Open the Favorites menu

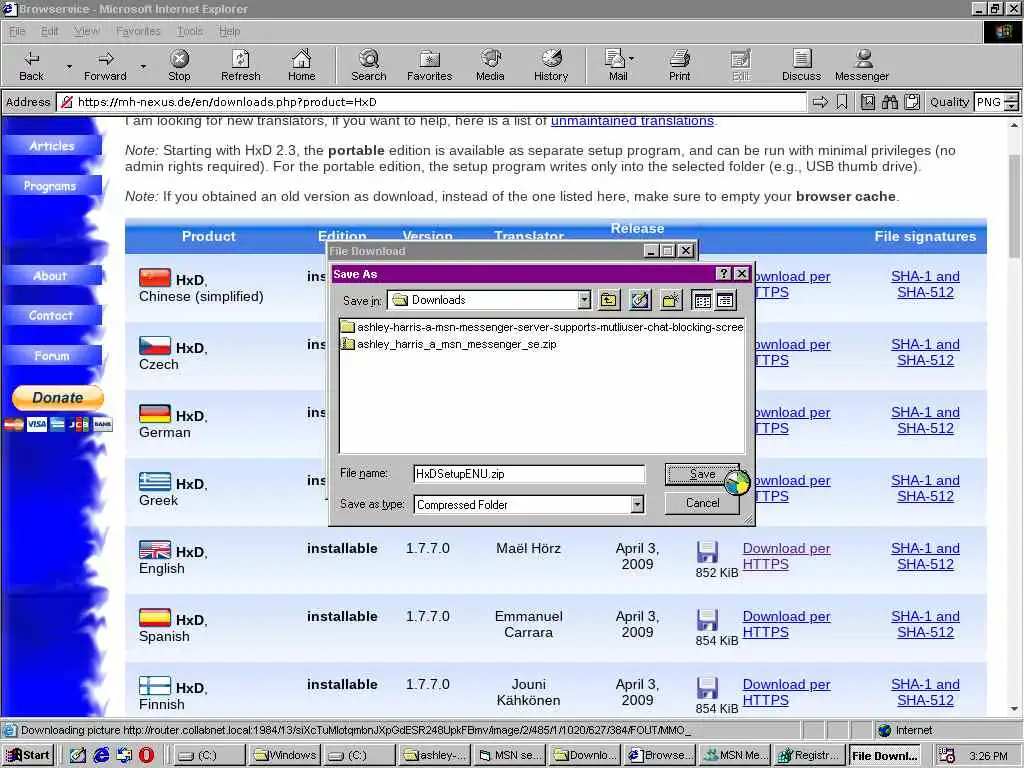(x=138, y=31)
